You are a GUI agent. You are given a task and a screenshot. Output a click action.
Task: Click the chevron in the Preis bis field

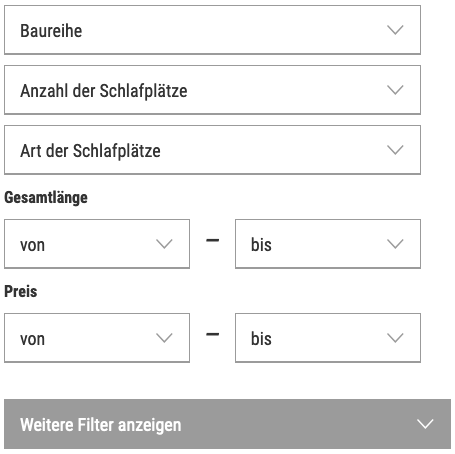[x=395, y=338]
